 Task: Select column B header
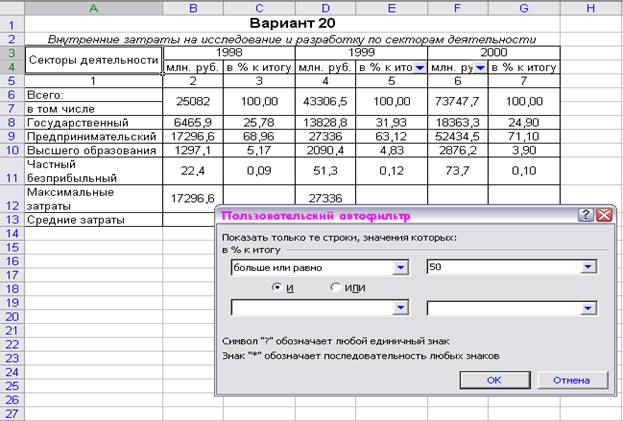[193, 8]
